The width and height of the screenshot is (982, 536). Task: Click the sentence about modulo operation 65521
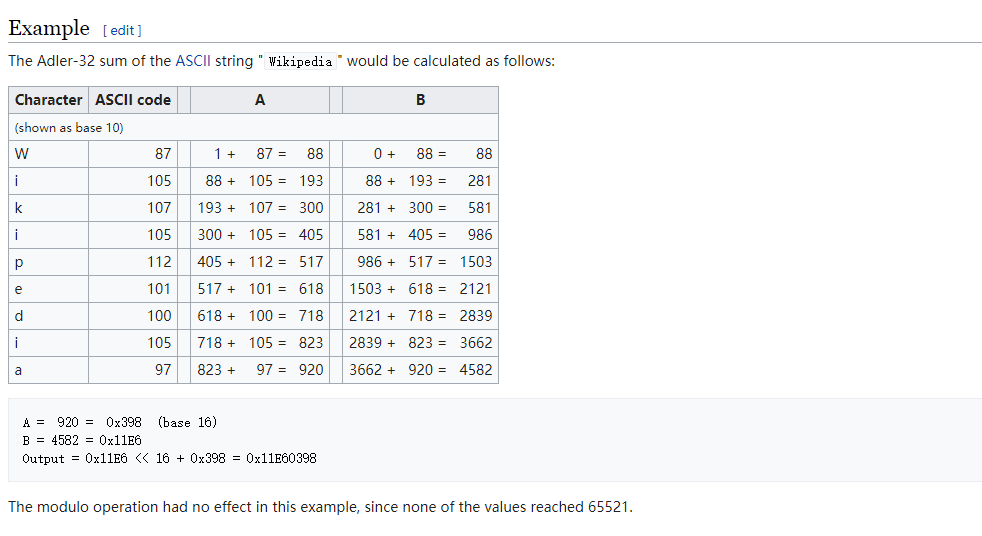point(321,507)
